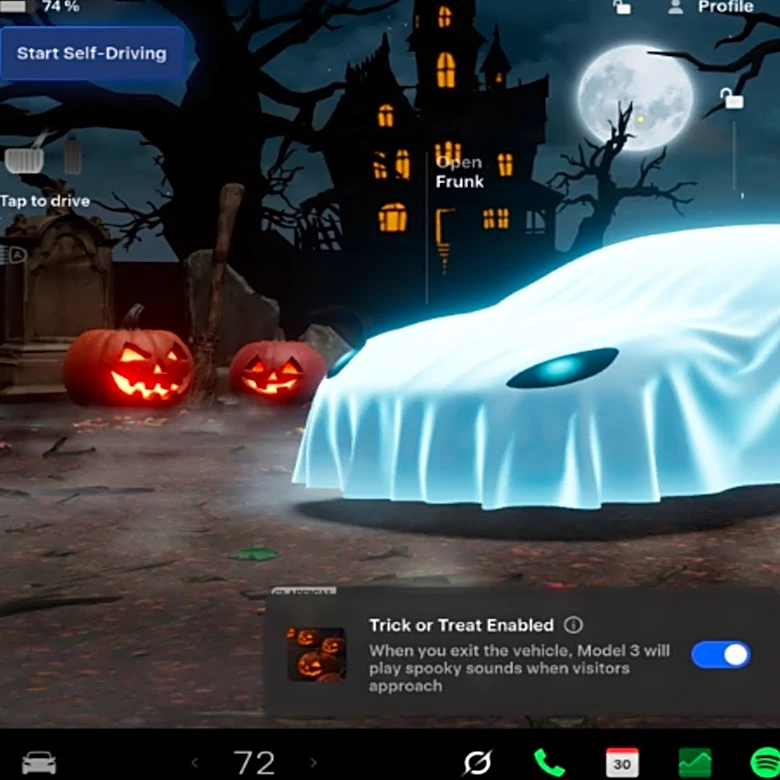The height and width of the screenshot is (780, 780).
Task: Increase temperature with right arrow
Action: (313, 762)
